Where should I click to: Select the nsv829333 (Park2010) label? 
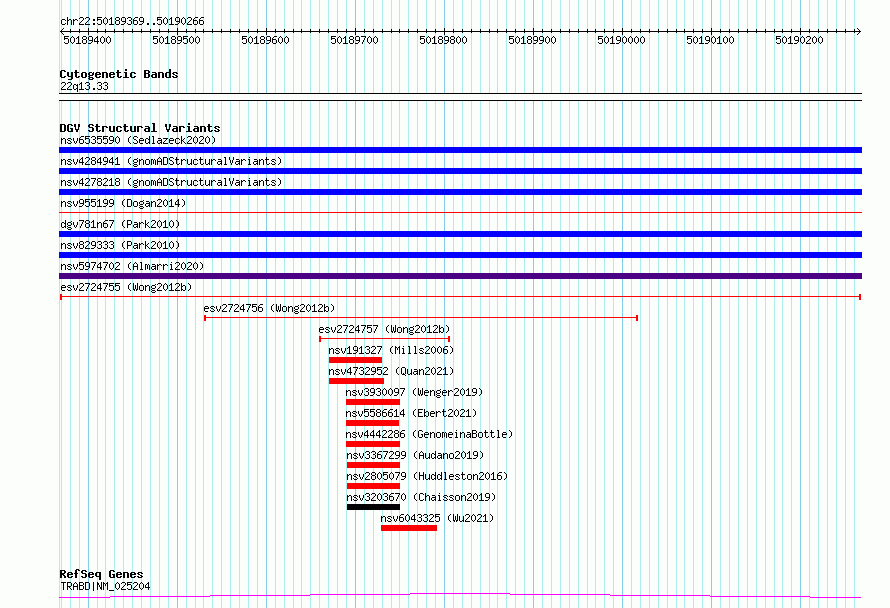click(x=120, y=245)
